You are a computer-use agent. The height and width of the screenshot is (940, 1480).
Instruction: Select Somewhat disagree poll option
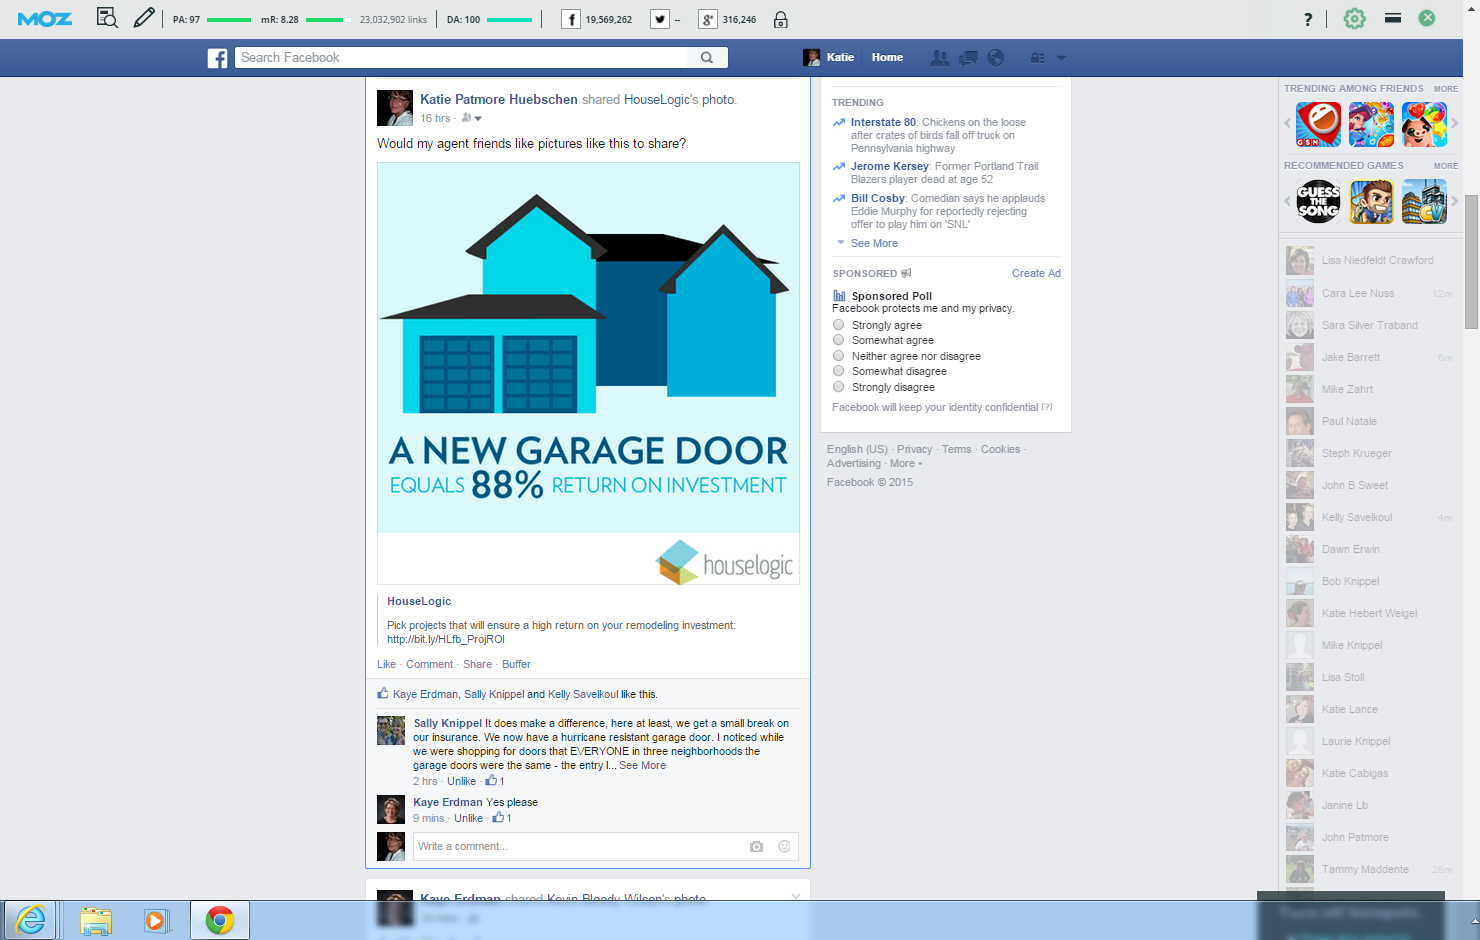click(839, 371)
